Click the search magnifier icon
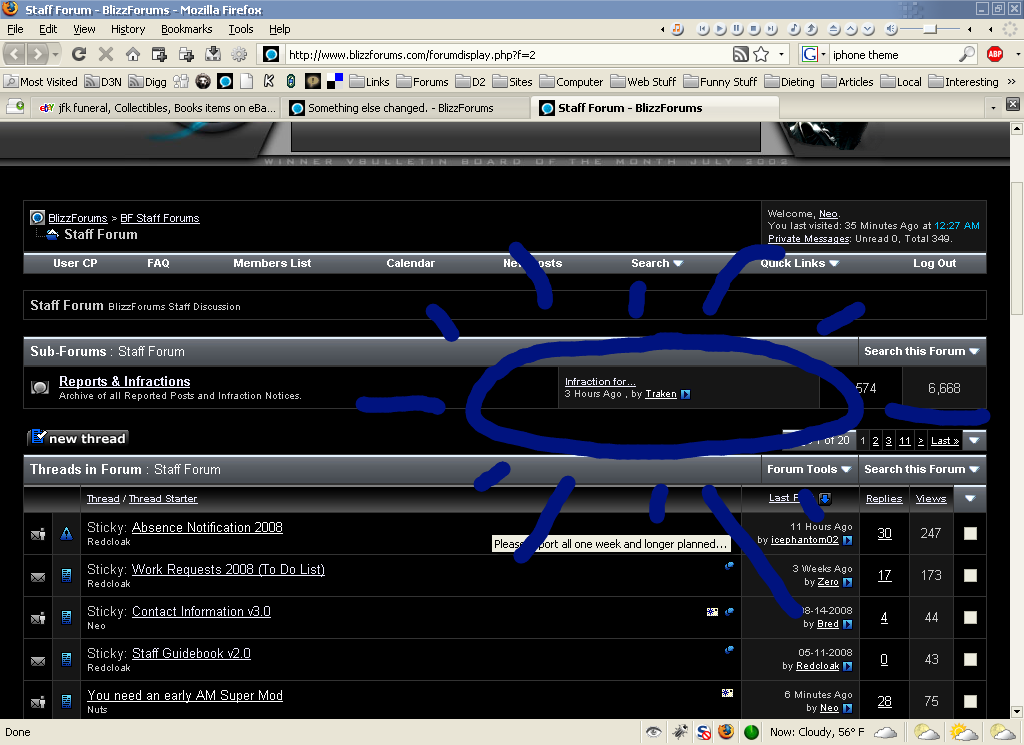 point(967,54)
